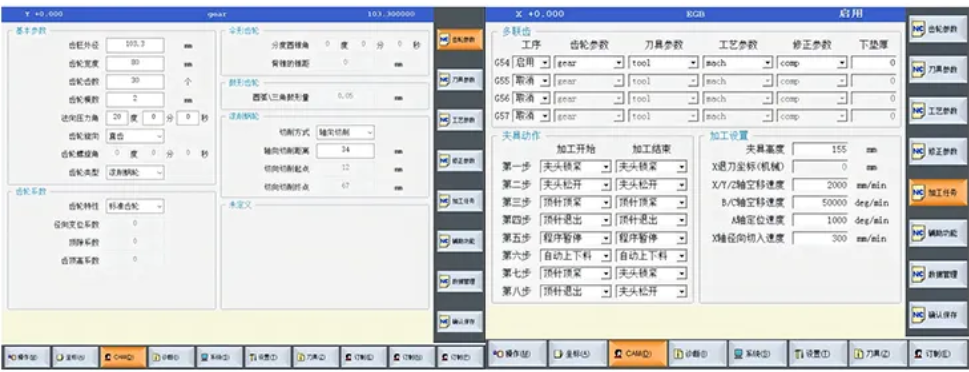Screen dimensions: 969x372
Task: Switch to 刀具(Z) tab in left window
Action: coord(315,357)
